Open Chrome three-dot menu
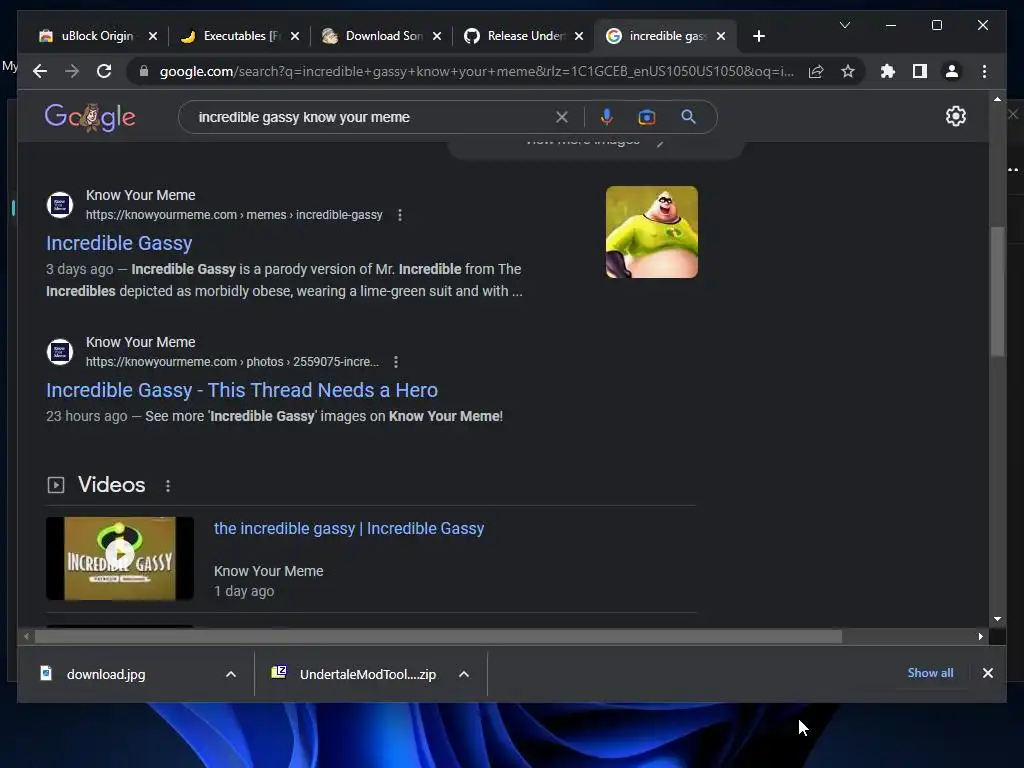Image resolution: width=1024 pixels, height=768 pixels. [x=984, y=71]
